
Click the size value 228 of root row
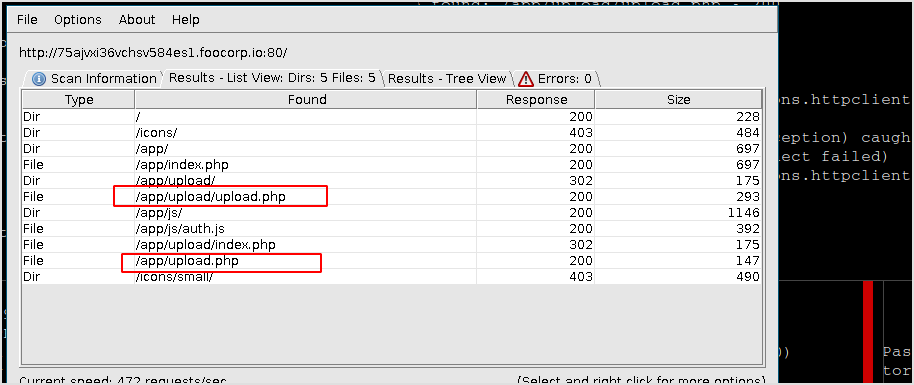(747, 117)
